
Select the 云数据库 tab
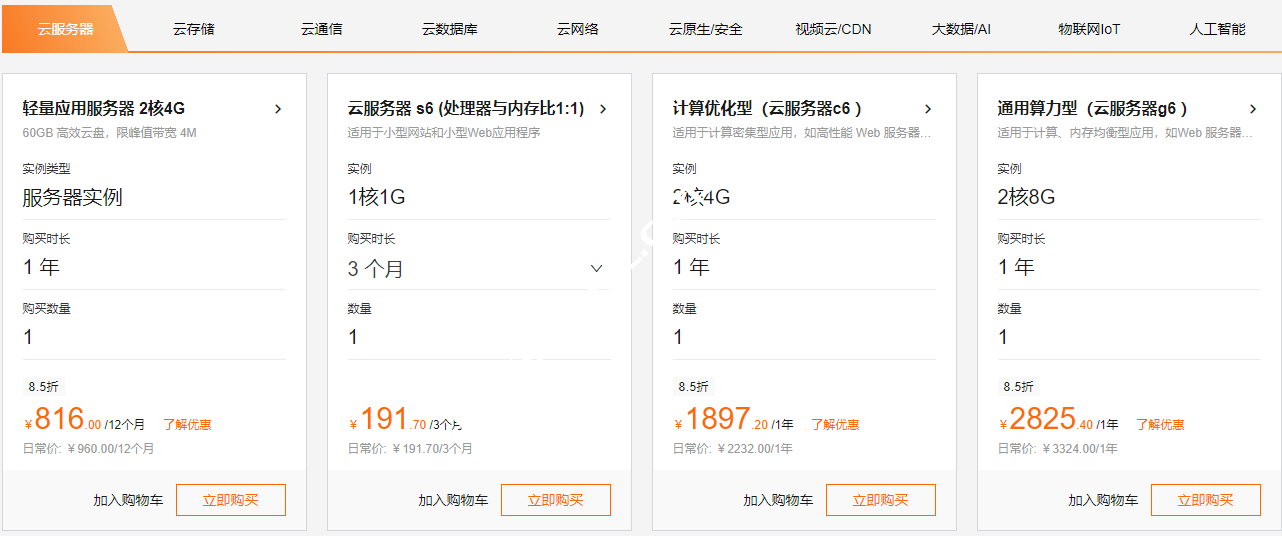pos(449,29)
